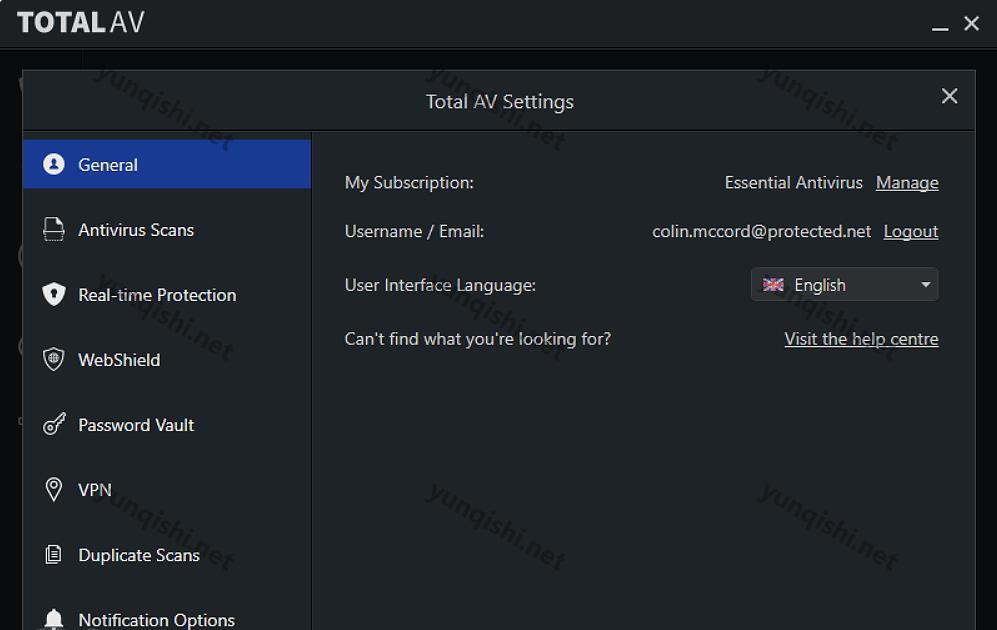Image resolution: width=997 pixels, height=630 pixels.
Task: Click the Logout link
Action: pyautogui.click(x=911, y=231)
